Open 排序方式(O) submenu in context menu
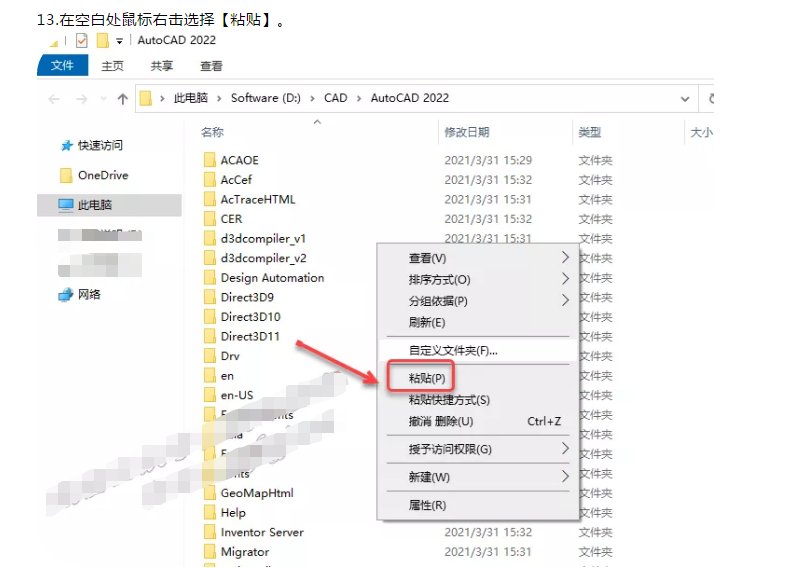Screen dimensions: 808x568 [x=478, y=279]
